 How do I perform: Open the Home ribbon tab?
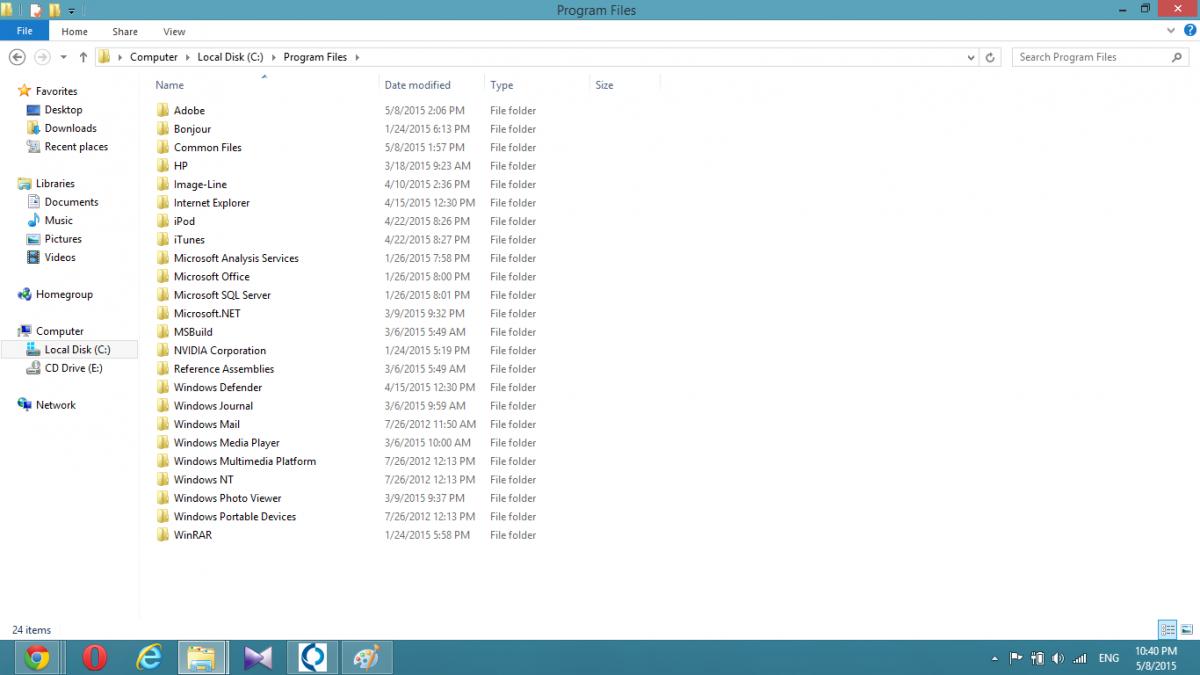point(74,32)
